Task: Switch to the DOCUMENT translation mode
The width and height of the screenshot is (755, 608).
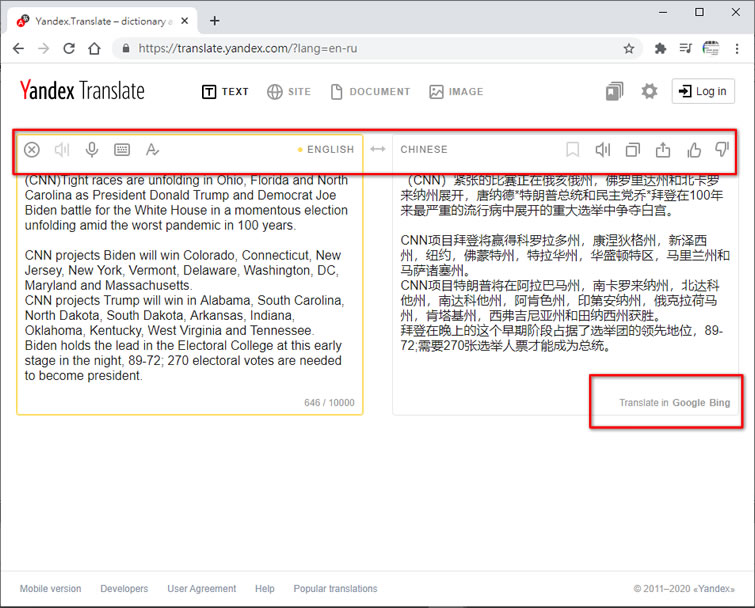Action: point(370,91)
